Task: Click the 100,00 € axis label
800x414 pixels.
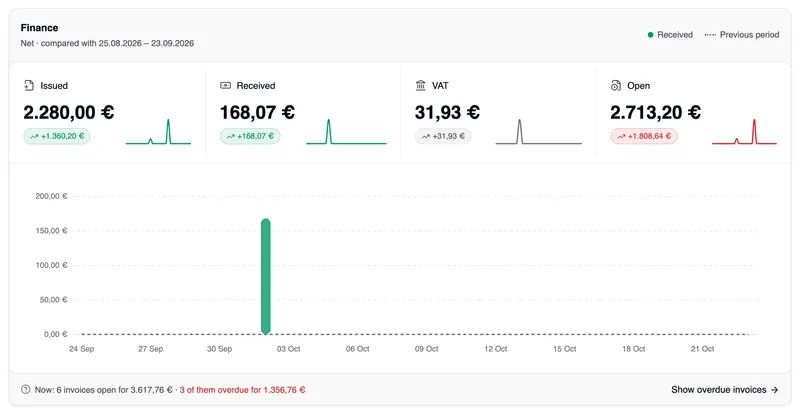Action: point(52,265)
